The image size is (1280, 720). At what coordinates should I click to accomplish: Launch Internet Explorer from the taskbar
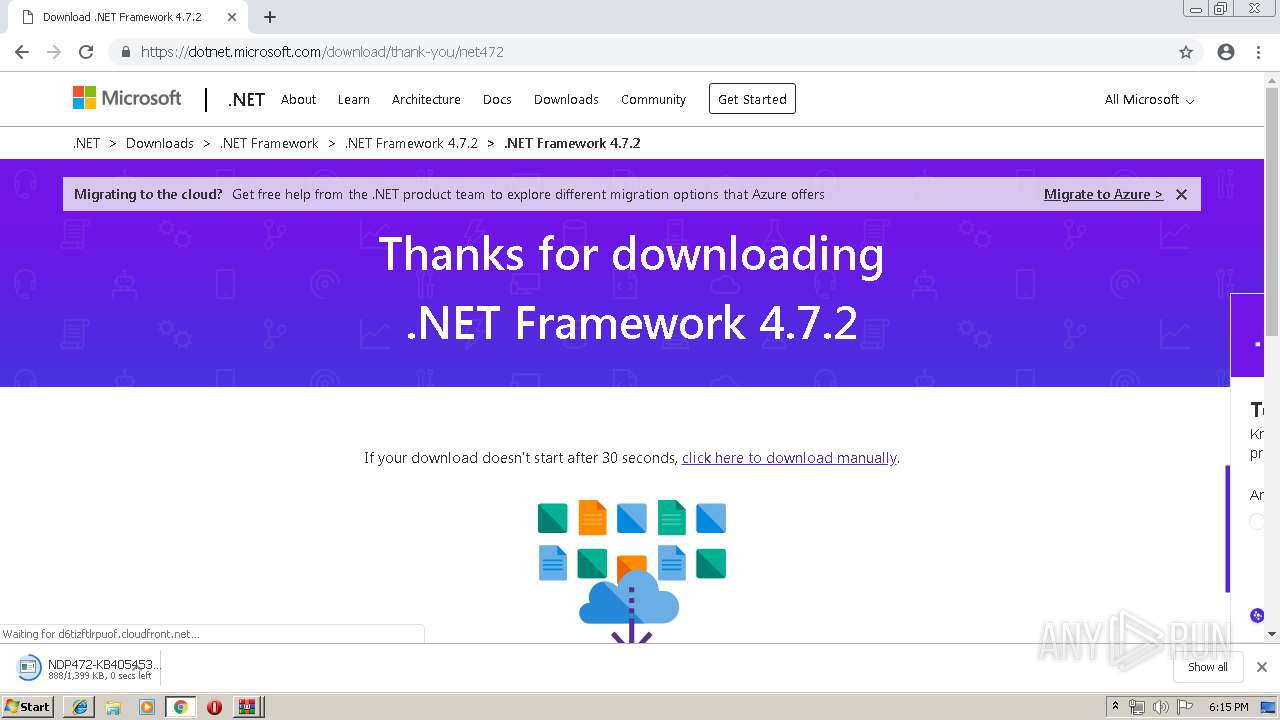79,706
